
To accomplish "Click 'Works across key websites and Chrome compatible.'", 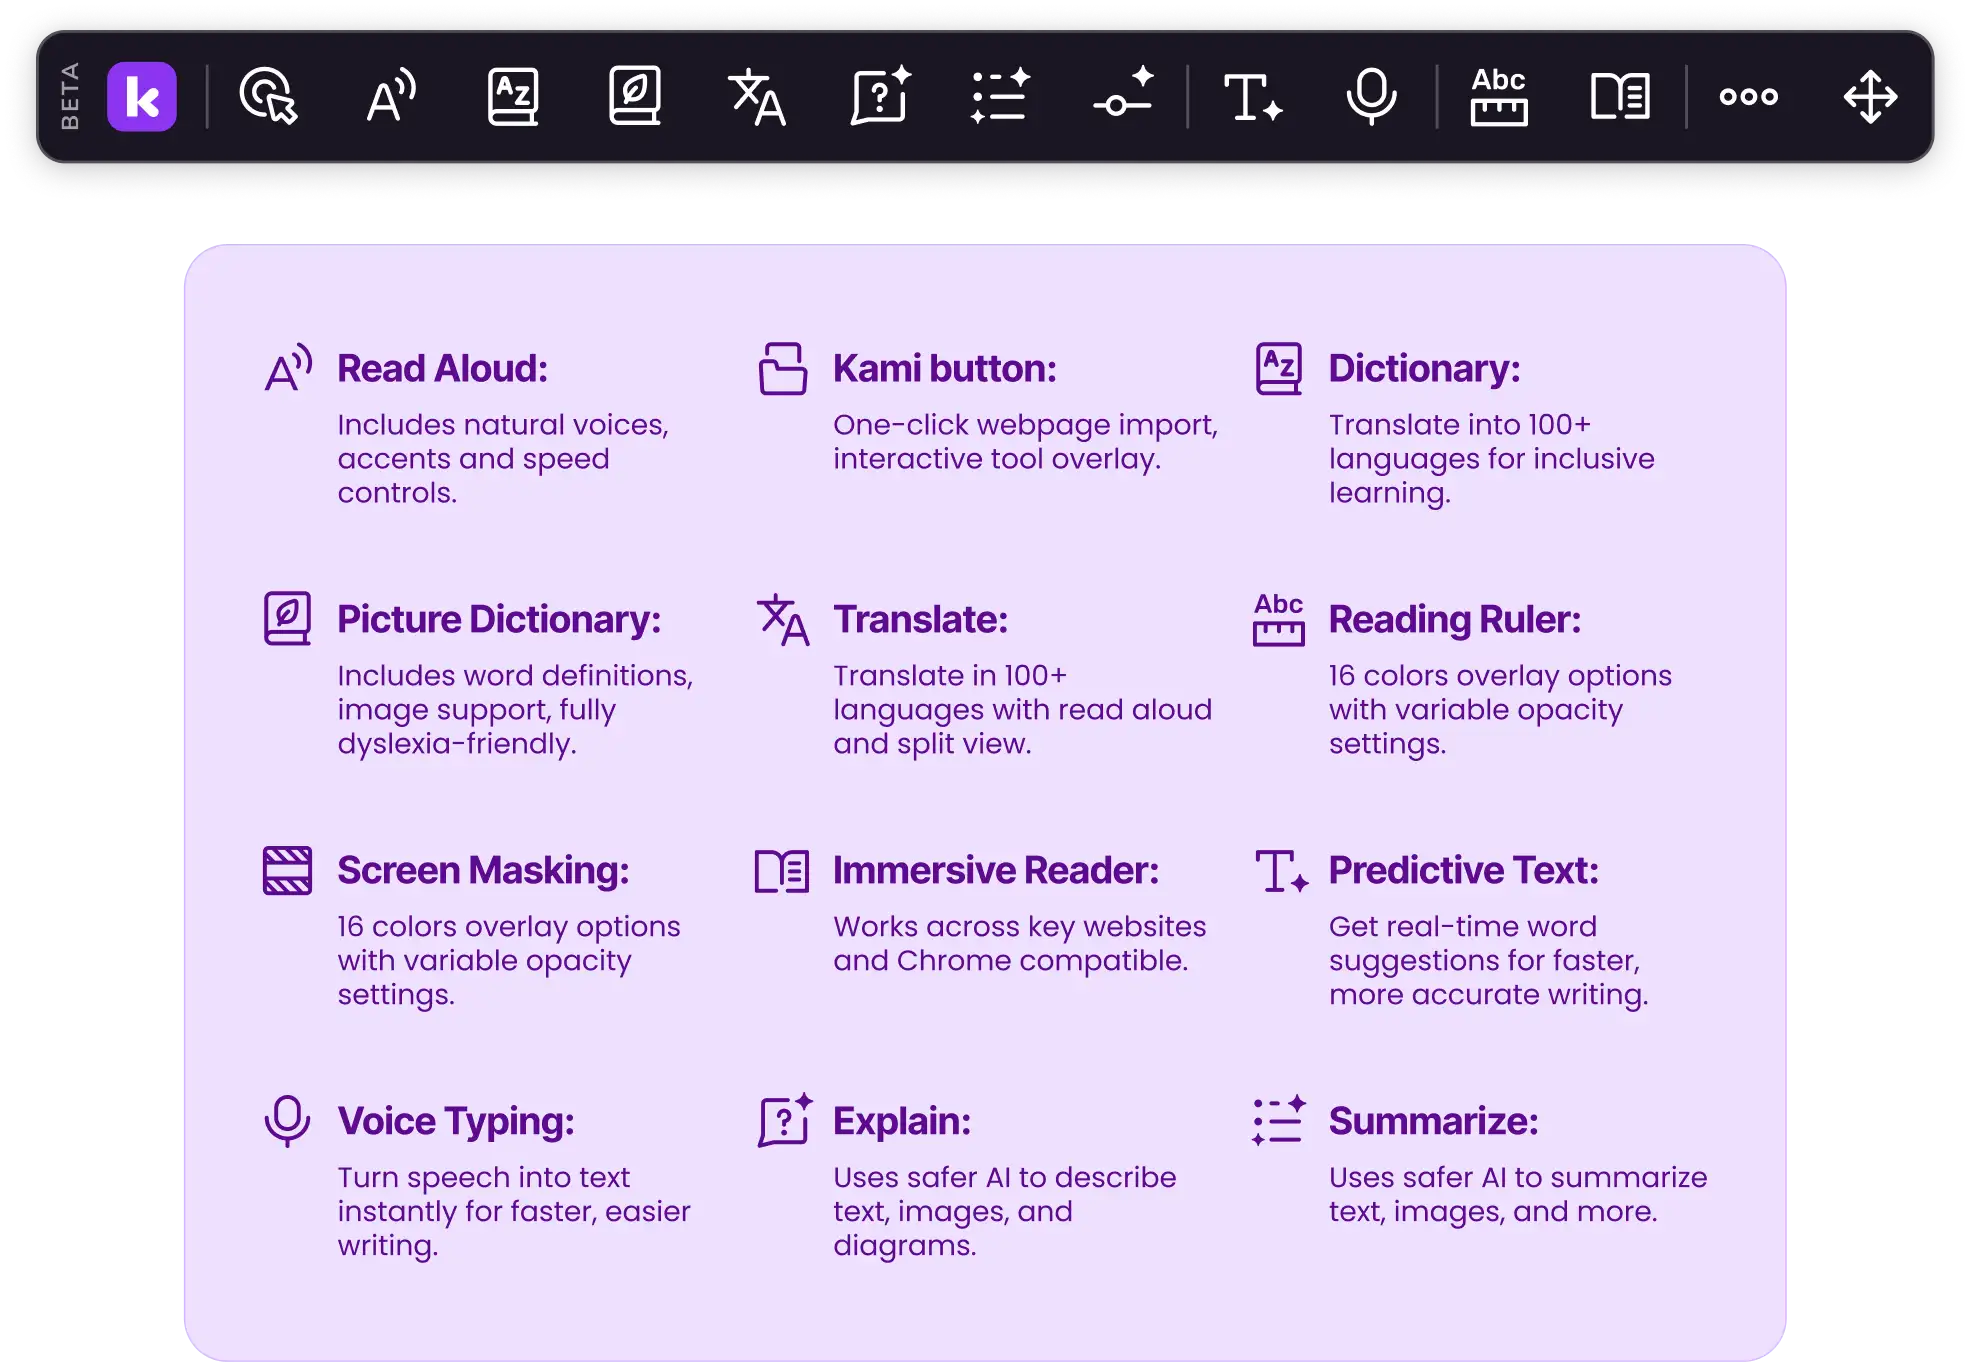I will (x=1019, y=943).
